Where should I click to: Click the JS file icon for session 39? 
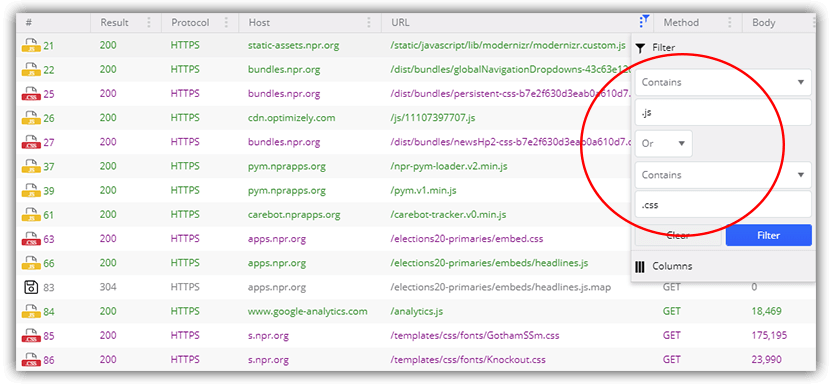[x=31, y=191]
